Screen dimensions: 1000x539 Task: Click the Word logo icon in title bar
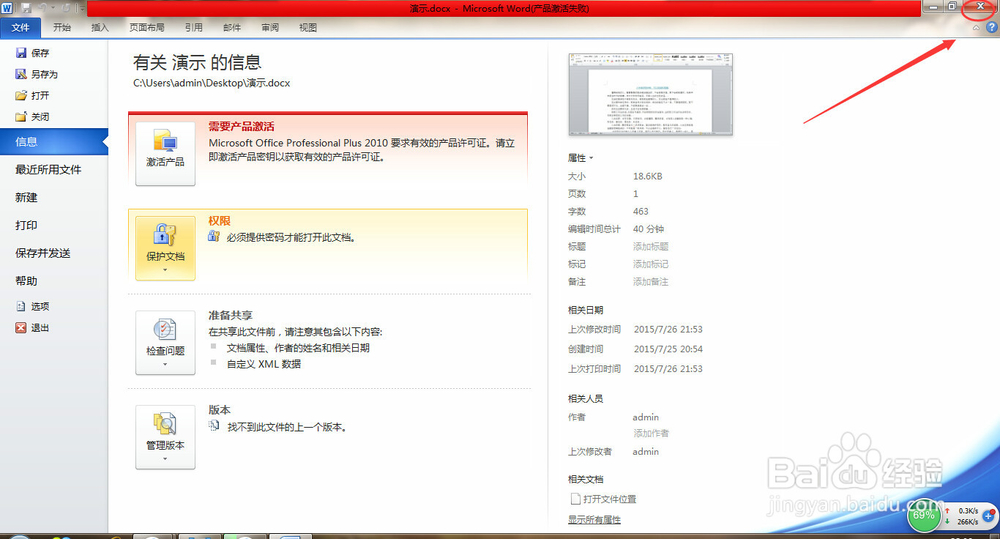[x=7, y=8]
